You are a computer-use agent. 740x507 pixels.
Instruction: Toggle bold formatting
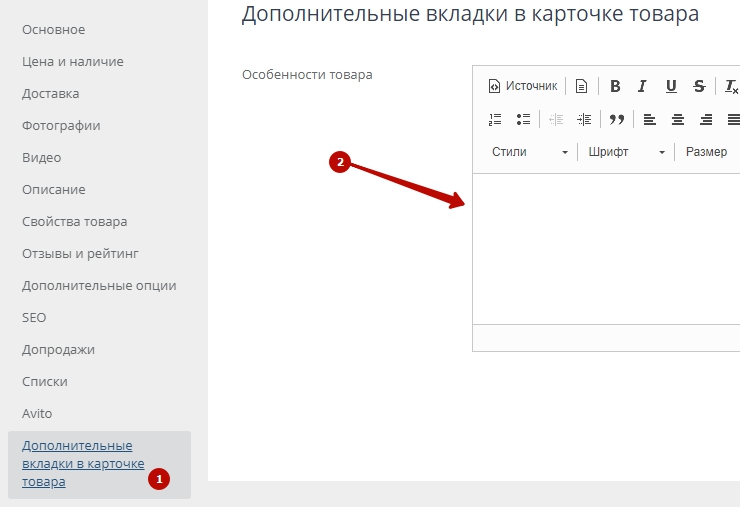pyautogui.click(x=615, y=86)
